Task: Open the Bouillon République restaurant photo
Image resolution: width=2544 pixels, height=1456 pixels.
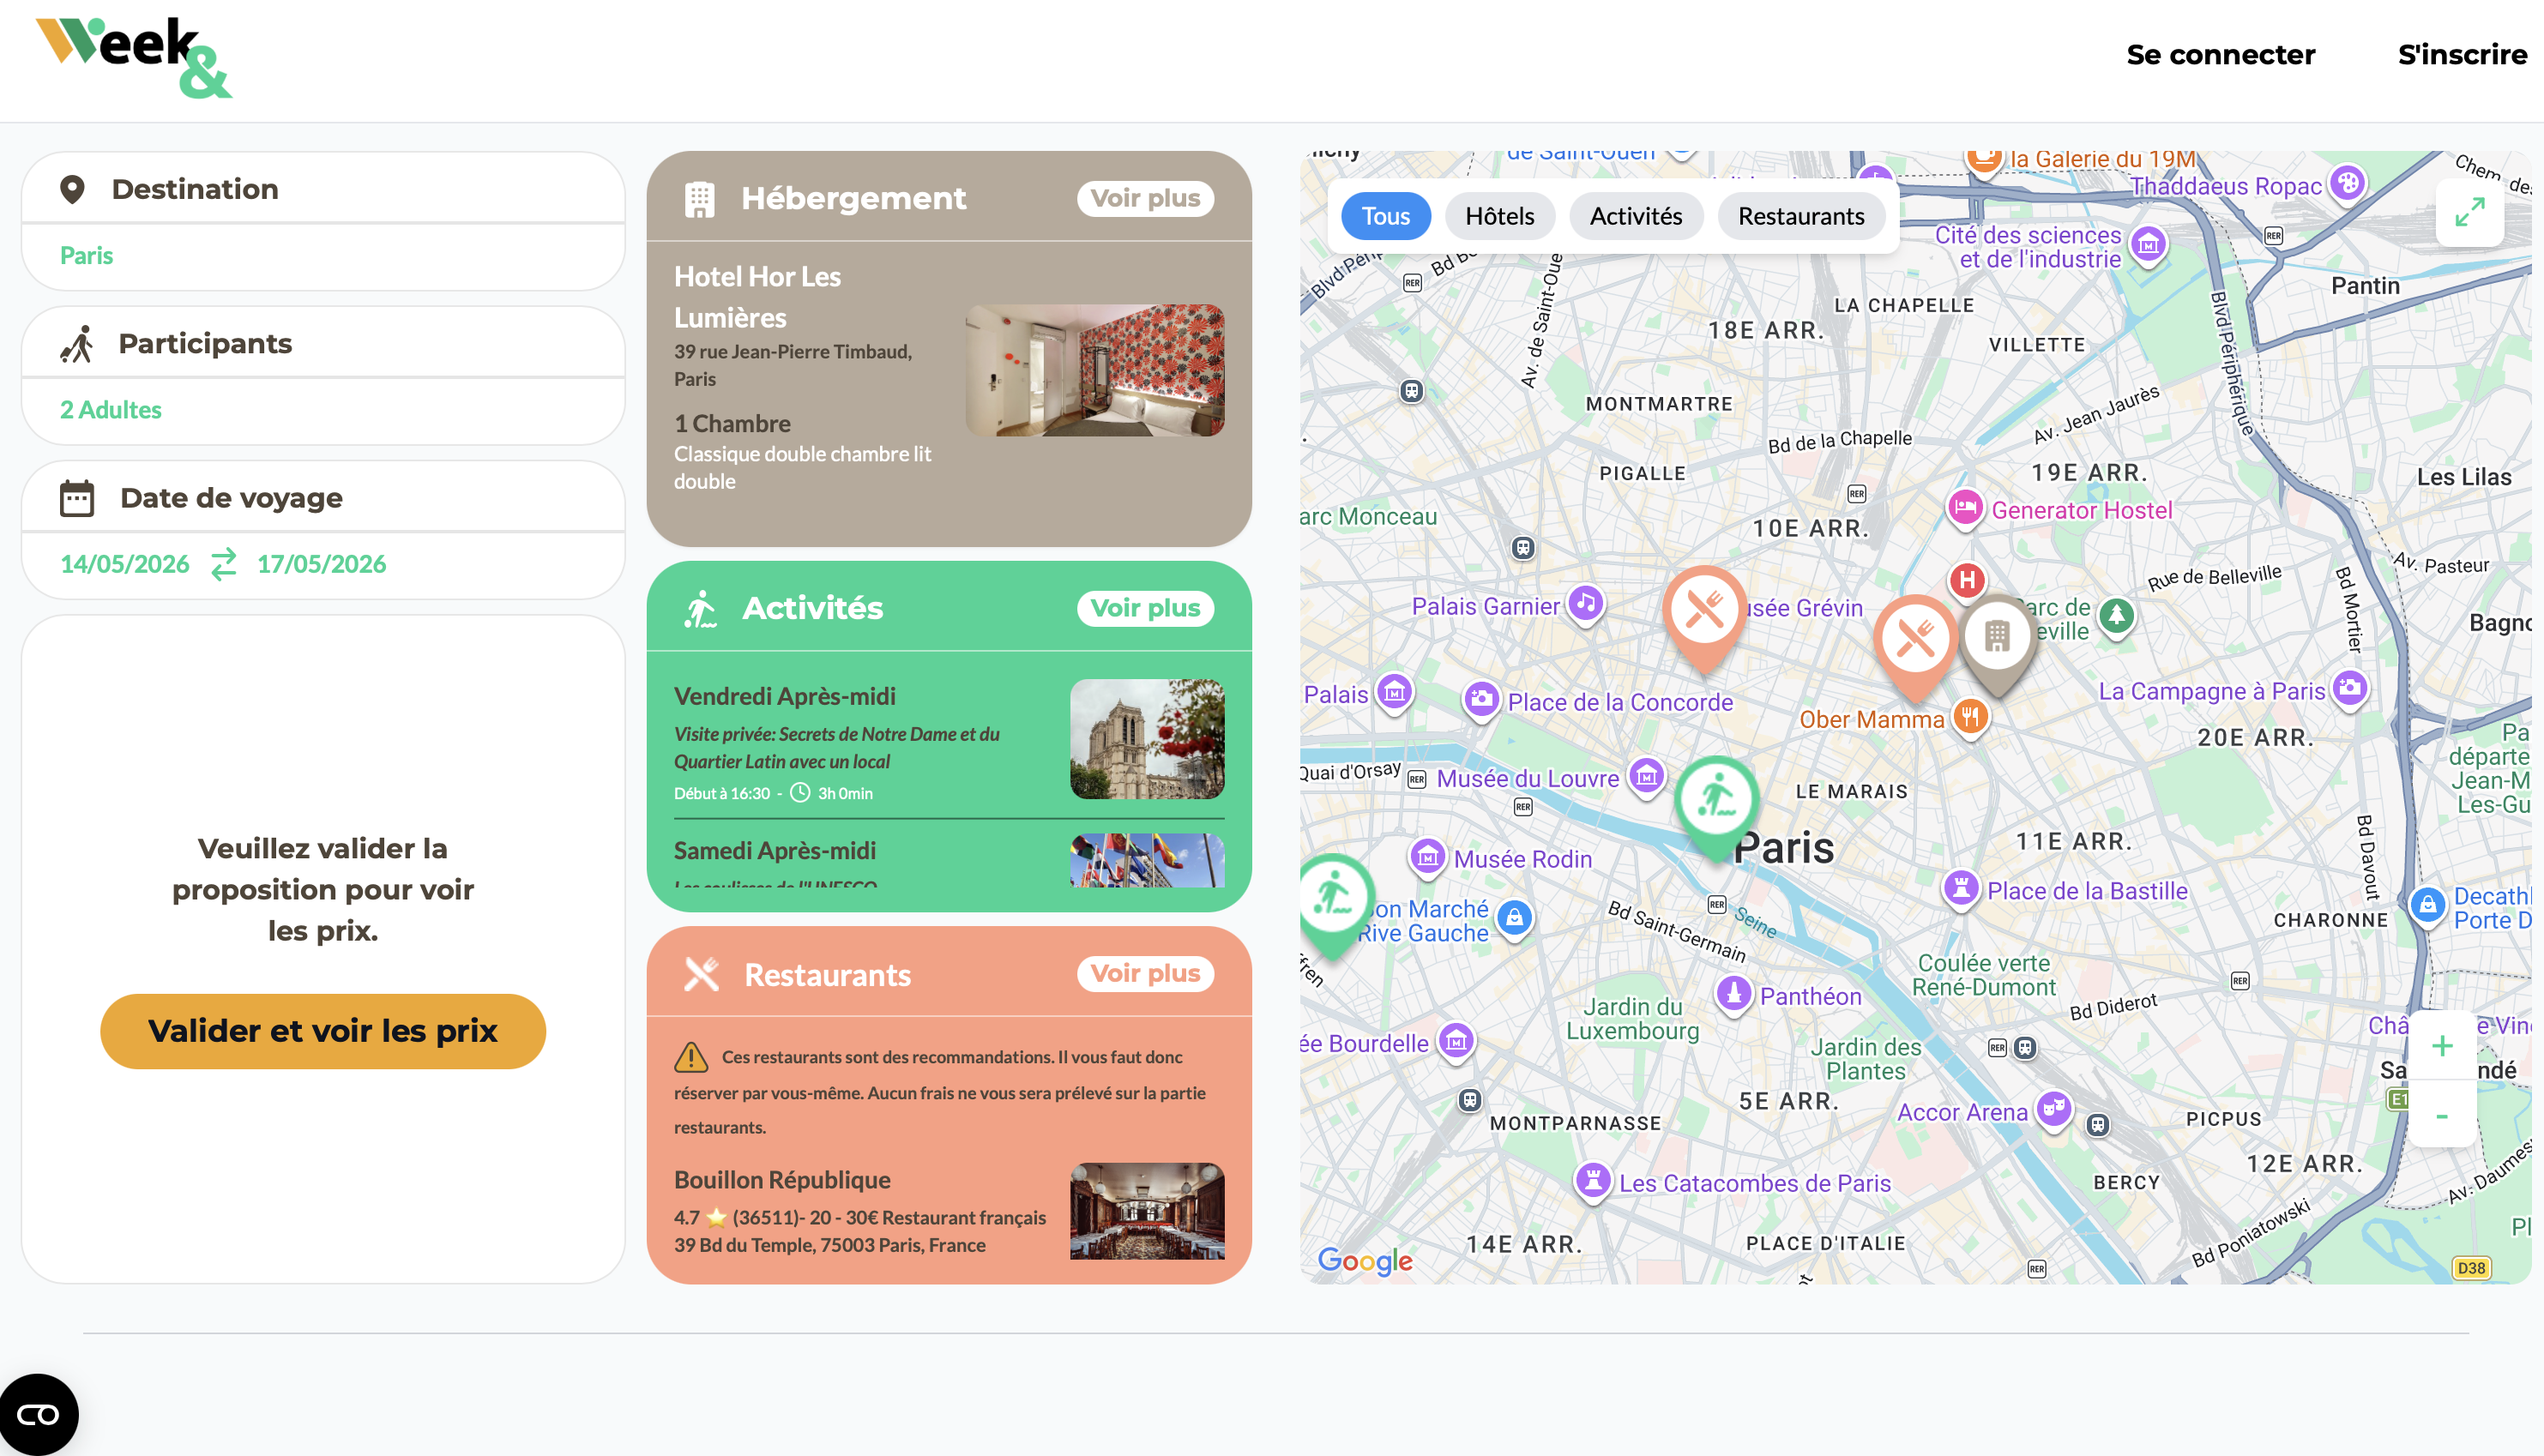Action: click(x=1147, y=1210)
